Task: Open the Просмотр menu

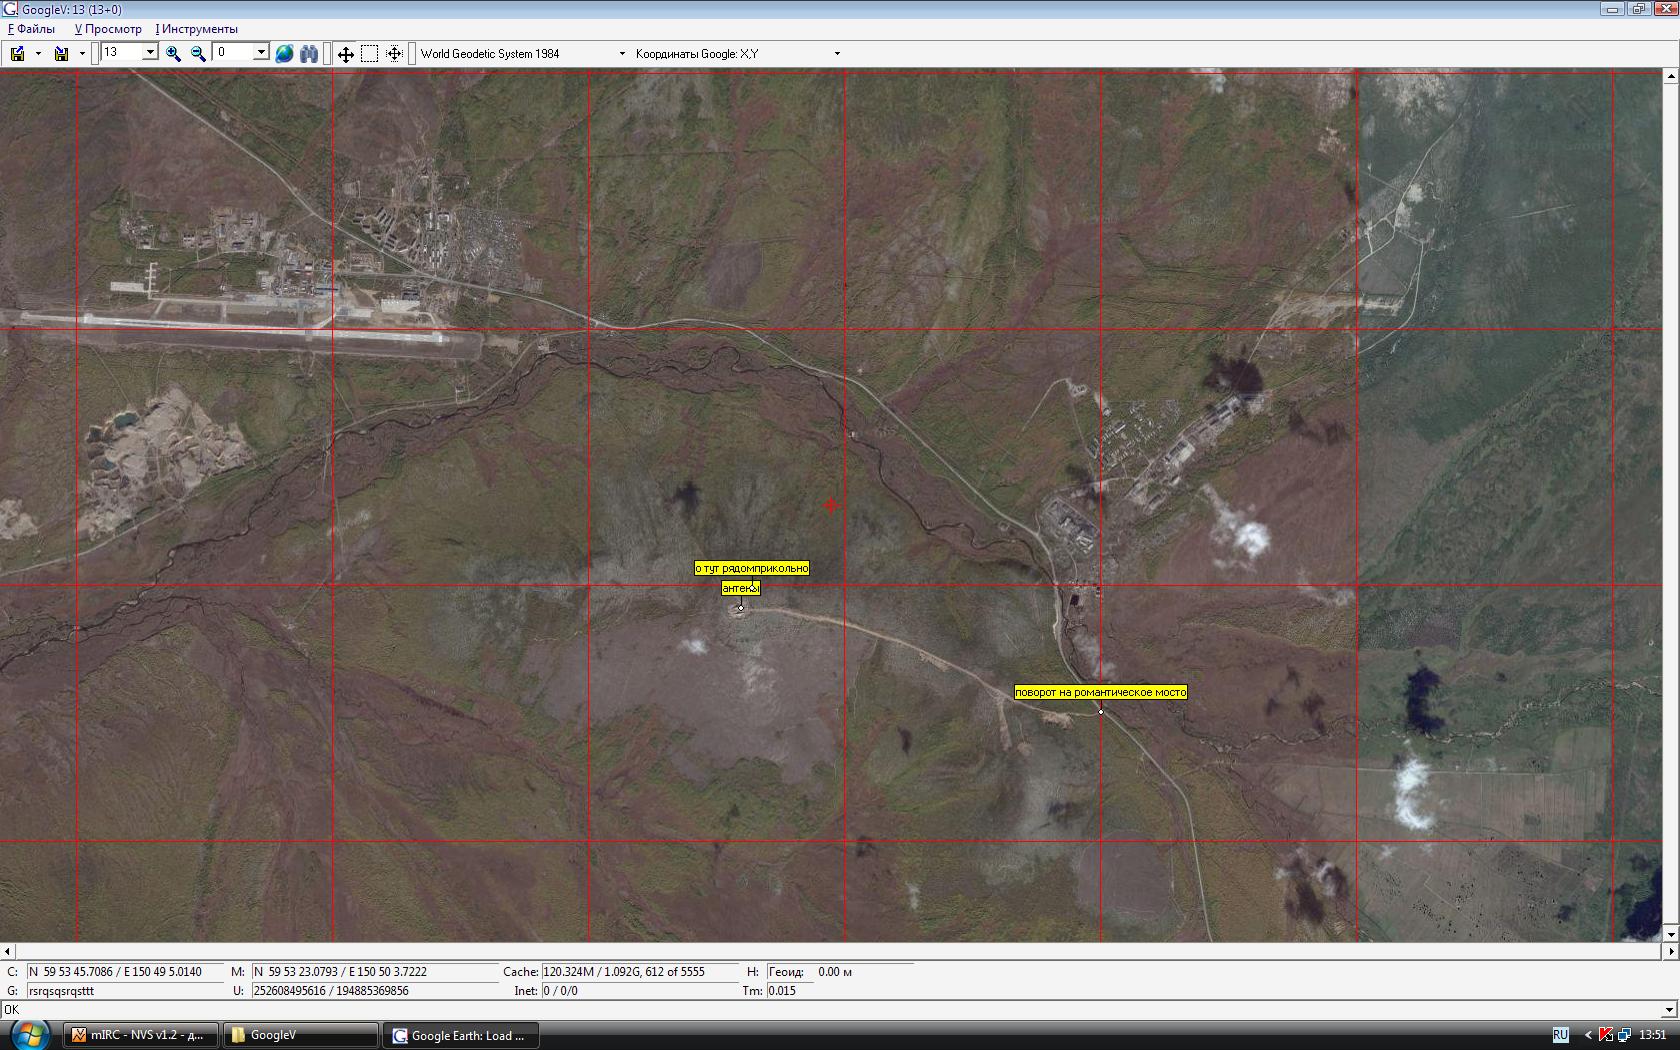Action: [109, 29]
